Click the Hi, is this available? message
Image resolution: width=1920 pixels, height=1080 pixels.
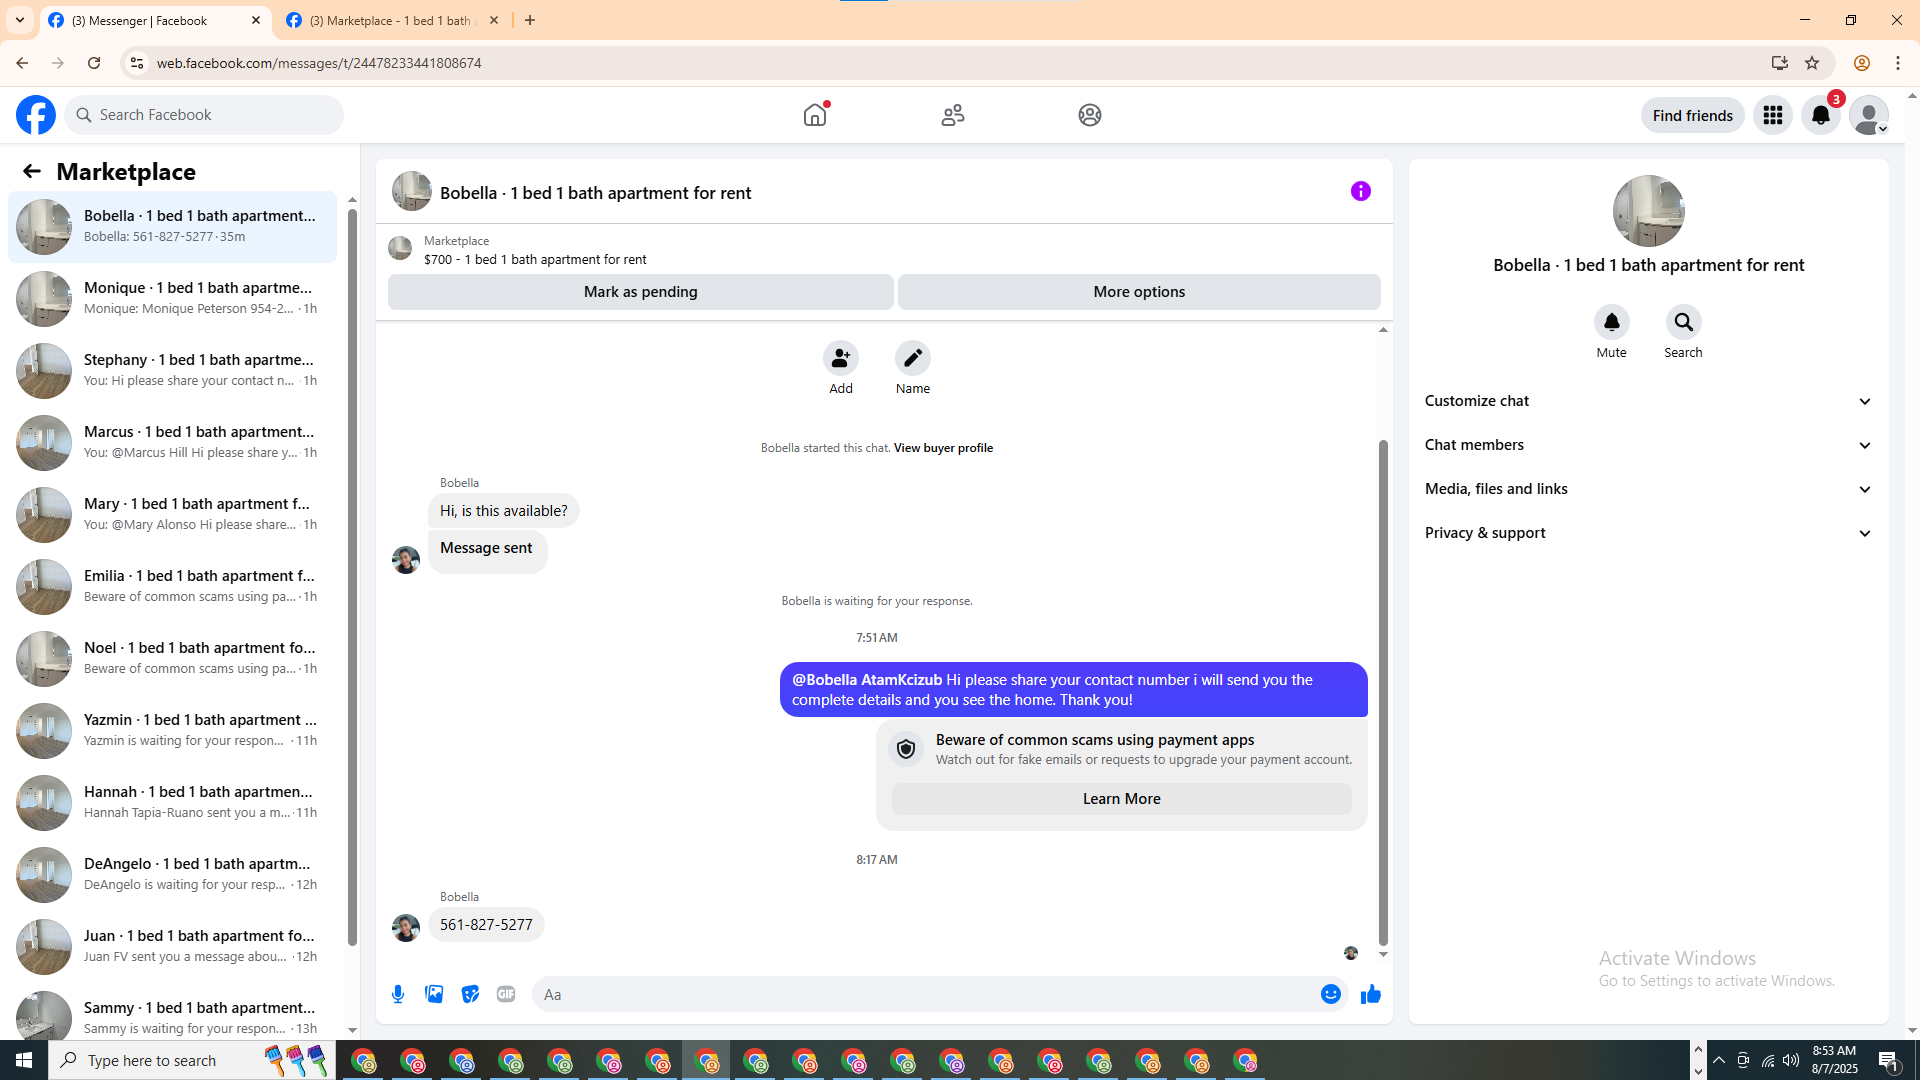click(503, 511)
